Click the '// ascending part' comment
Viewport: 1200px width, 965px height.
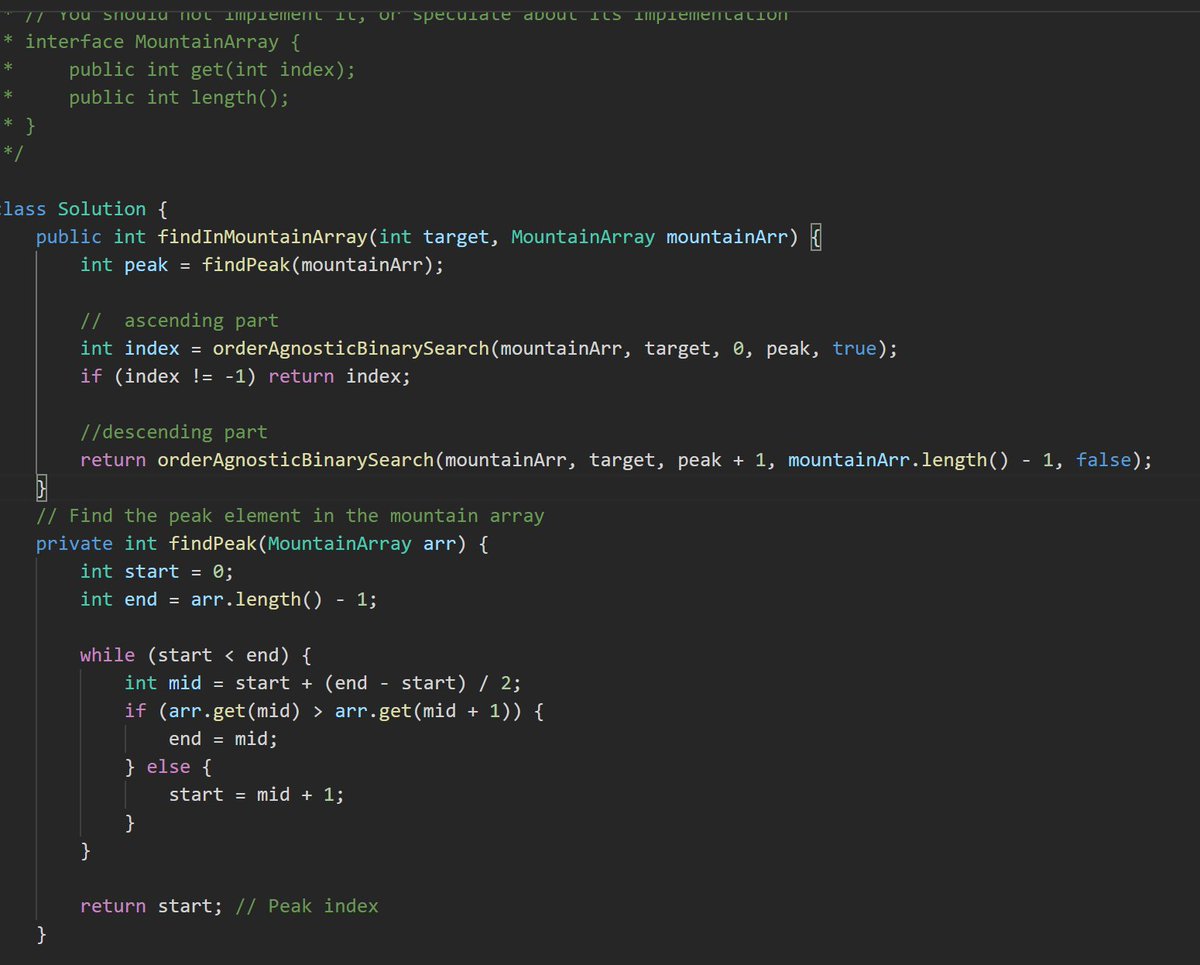pos(180,321)
